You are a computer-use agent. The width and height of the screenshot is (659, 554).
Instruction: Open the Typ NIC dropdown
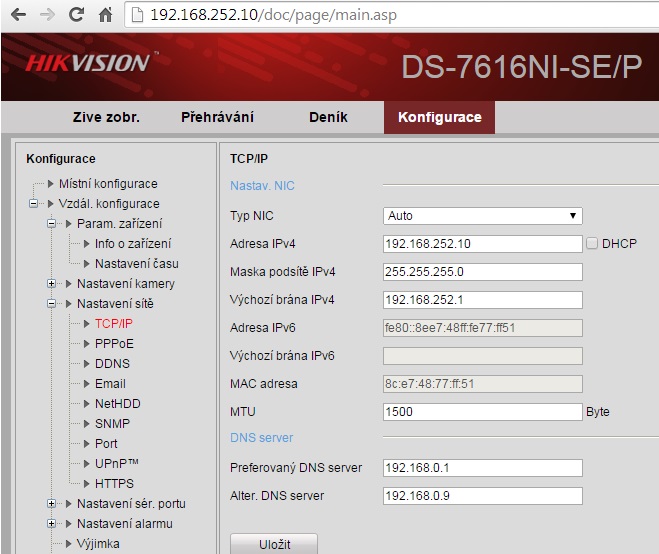(x=482, y=216)
